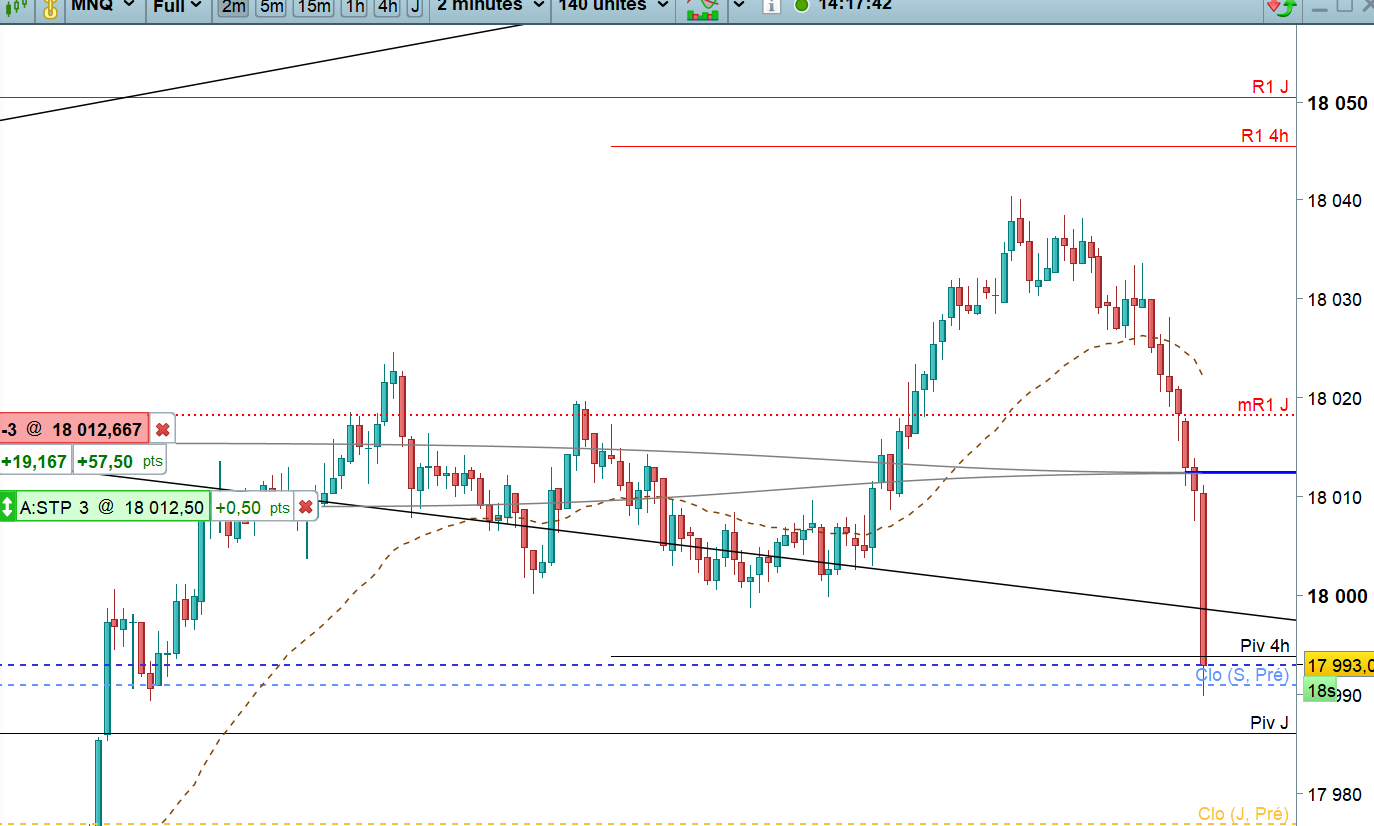Open the chart information icon
The width and height of the screenshot is (1374, 826).
(771, 6)
